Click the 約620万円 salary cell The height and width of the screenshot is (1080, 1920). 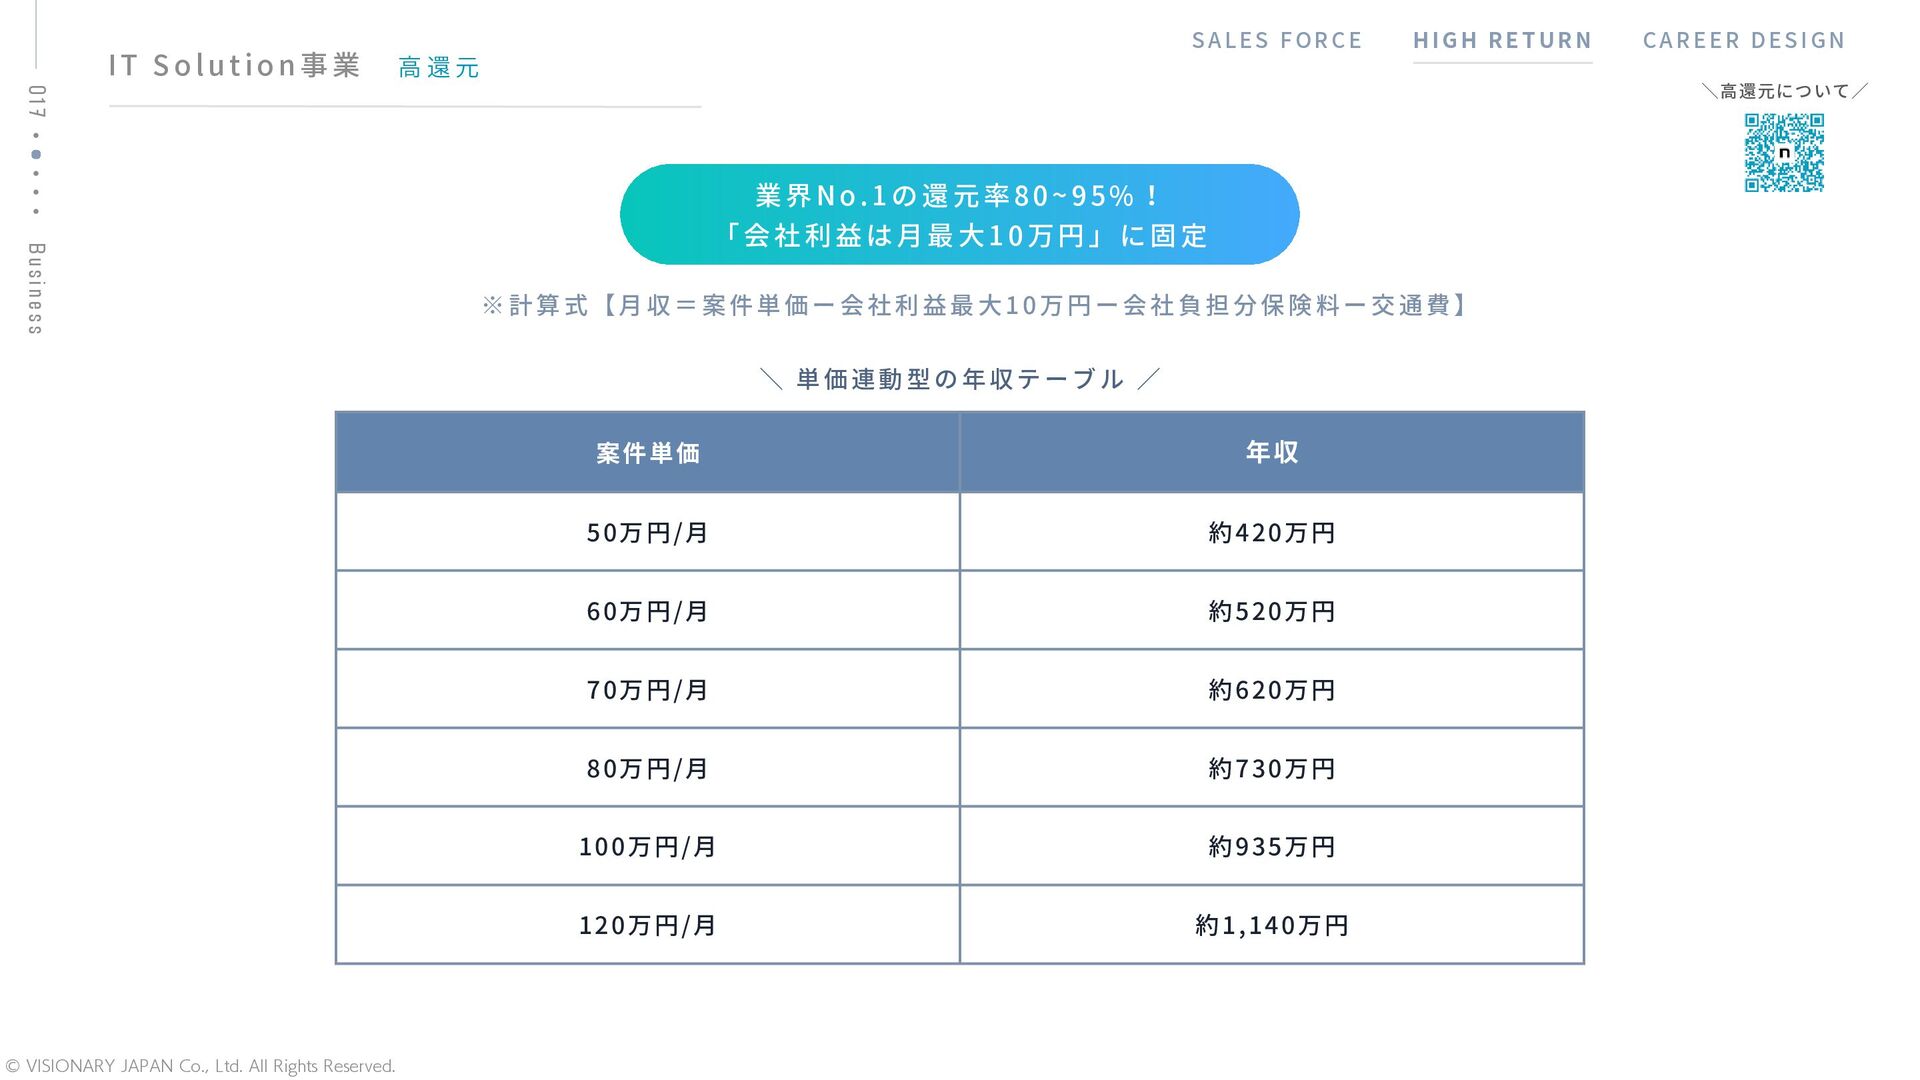[x=1272, y=689]
